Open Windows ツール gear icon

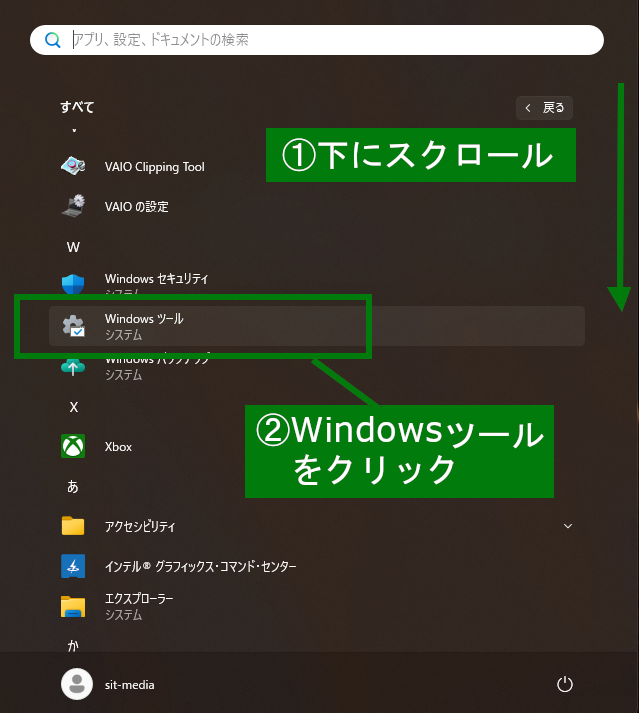73,326
